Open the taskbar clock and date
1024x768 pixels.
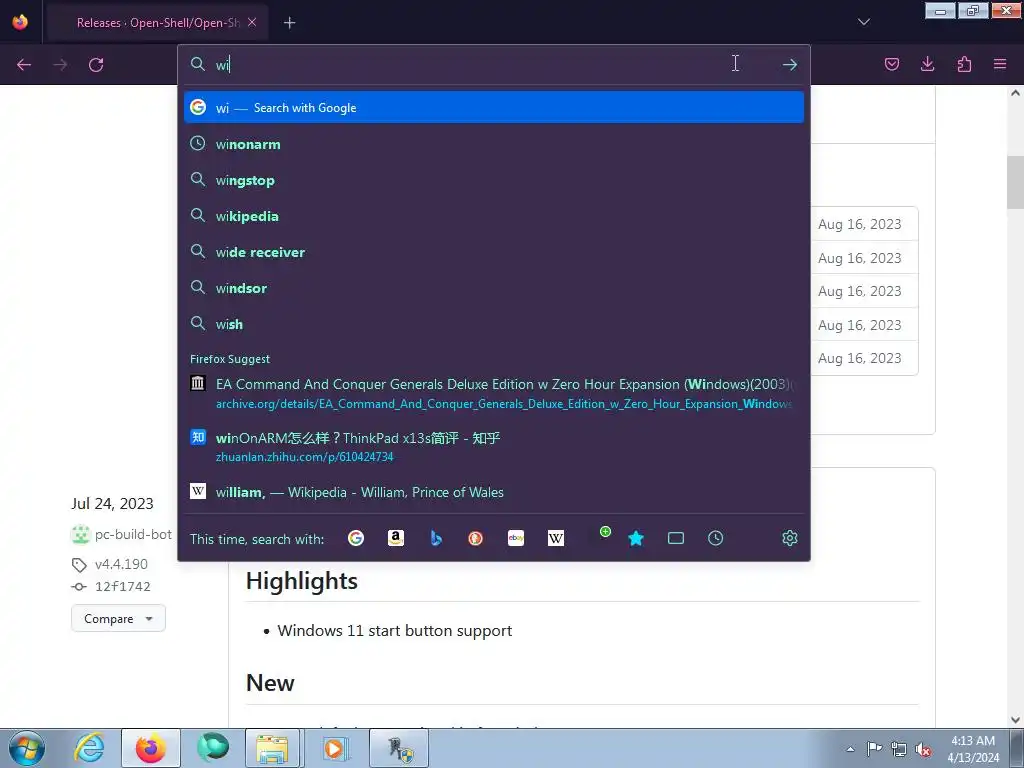[973, 749]
